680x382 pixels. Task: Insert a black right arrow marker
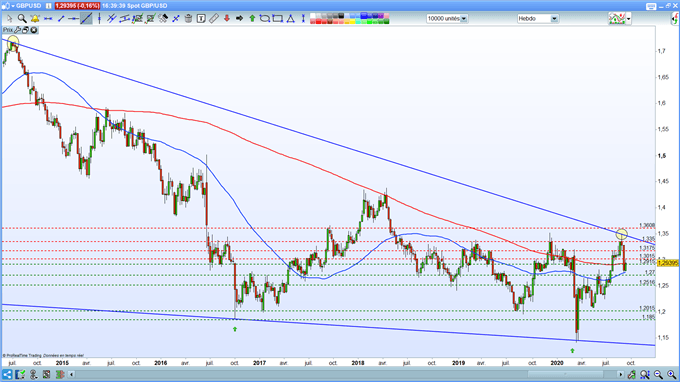239,19
